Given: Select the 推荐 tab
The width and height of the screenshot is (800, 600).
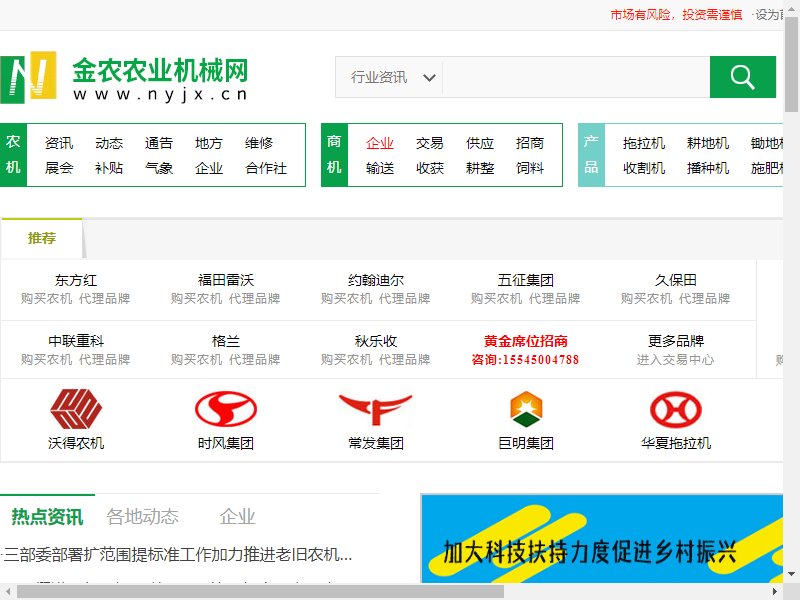Looking at the screenshot, I should (x=41, y=238).
